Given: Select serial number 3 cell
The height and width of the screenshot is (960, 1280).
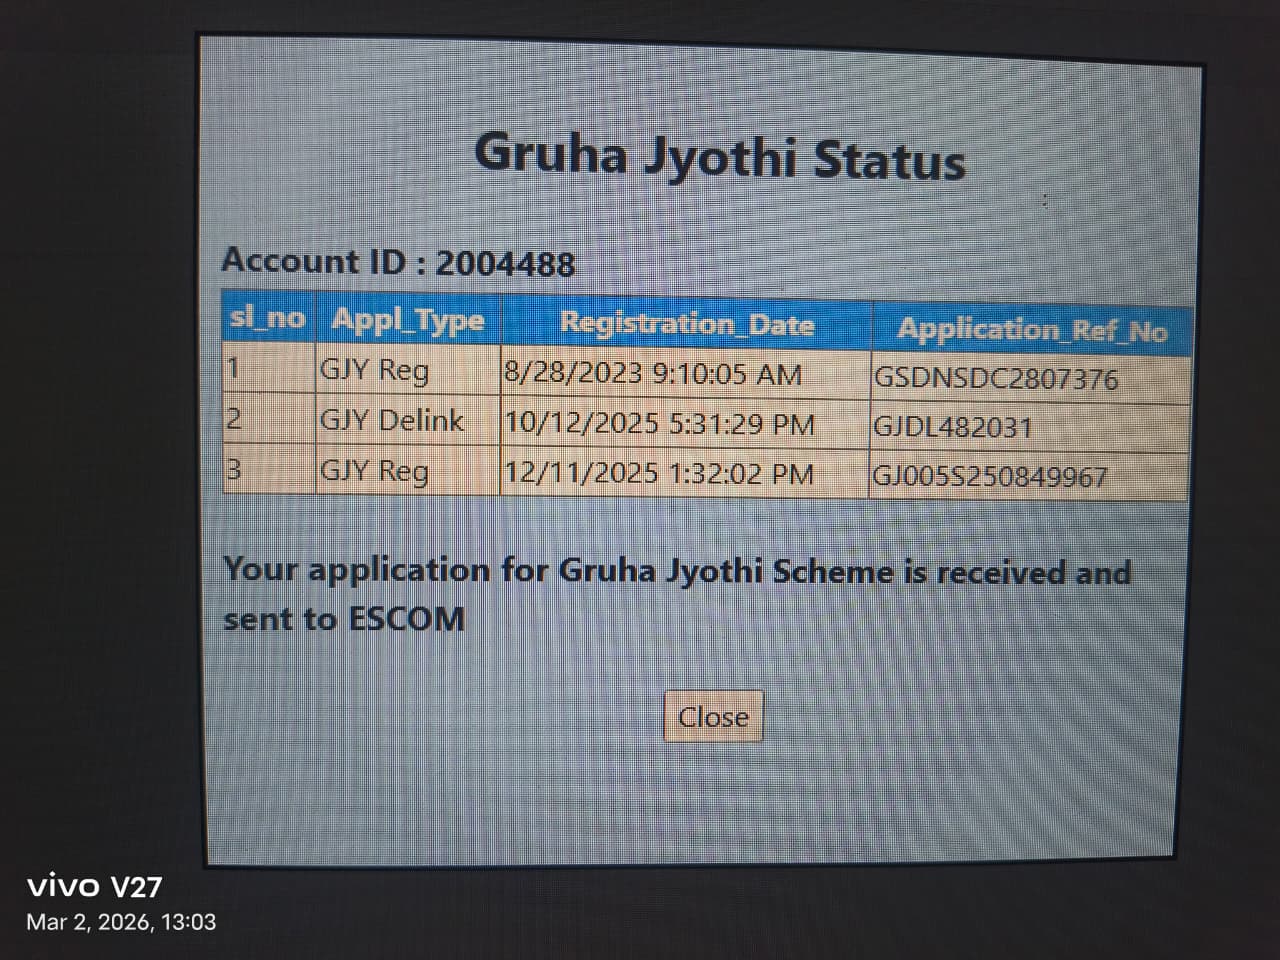Looking at the screenshot, I should pos(268,468).
